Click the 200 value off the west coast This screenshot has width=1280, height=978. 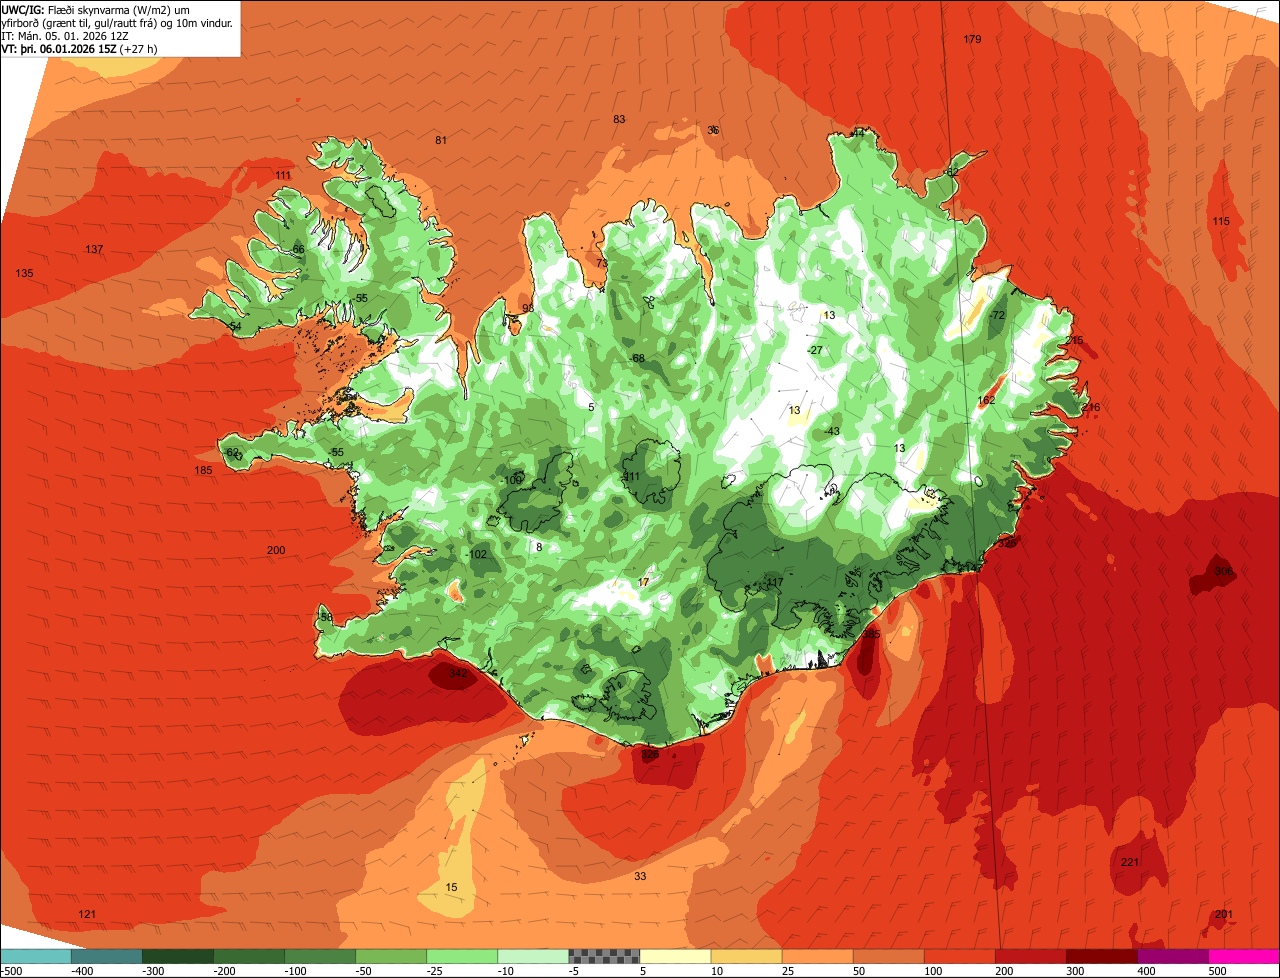pyautogui.click(x=276, y=550)
